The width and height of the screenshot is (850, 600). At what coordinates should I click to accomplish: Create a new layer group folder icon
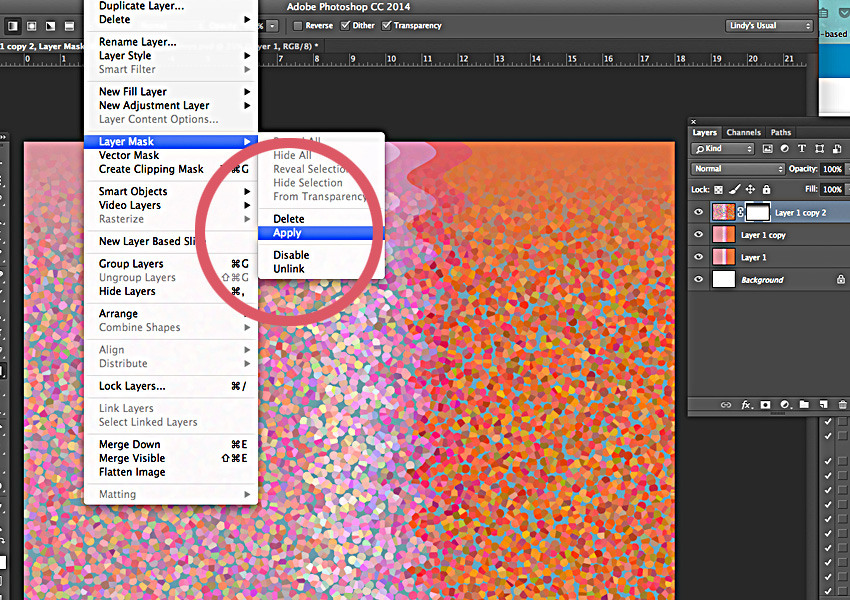click(803, 404)
